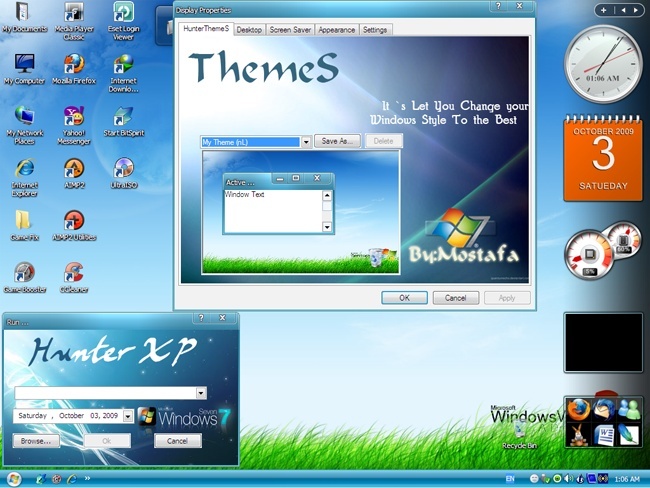This screenshot has width=650, height=488.
Task: Click Messenger people icon in launcher gadget
Action: pyautogui.click(x=629, y=410)
